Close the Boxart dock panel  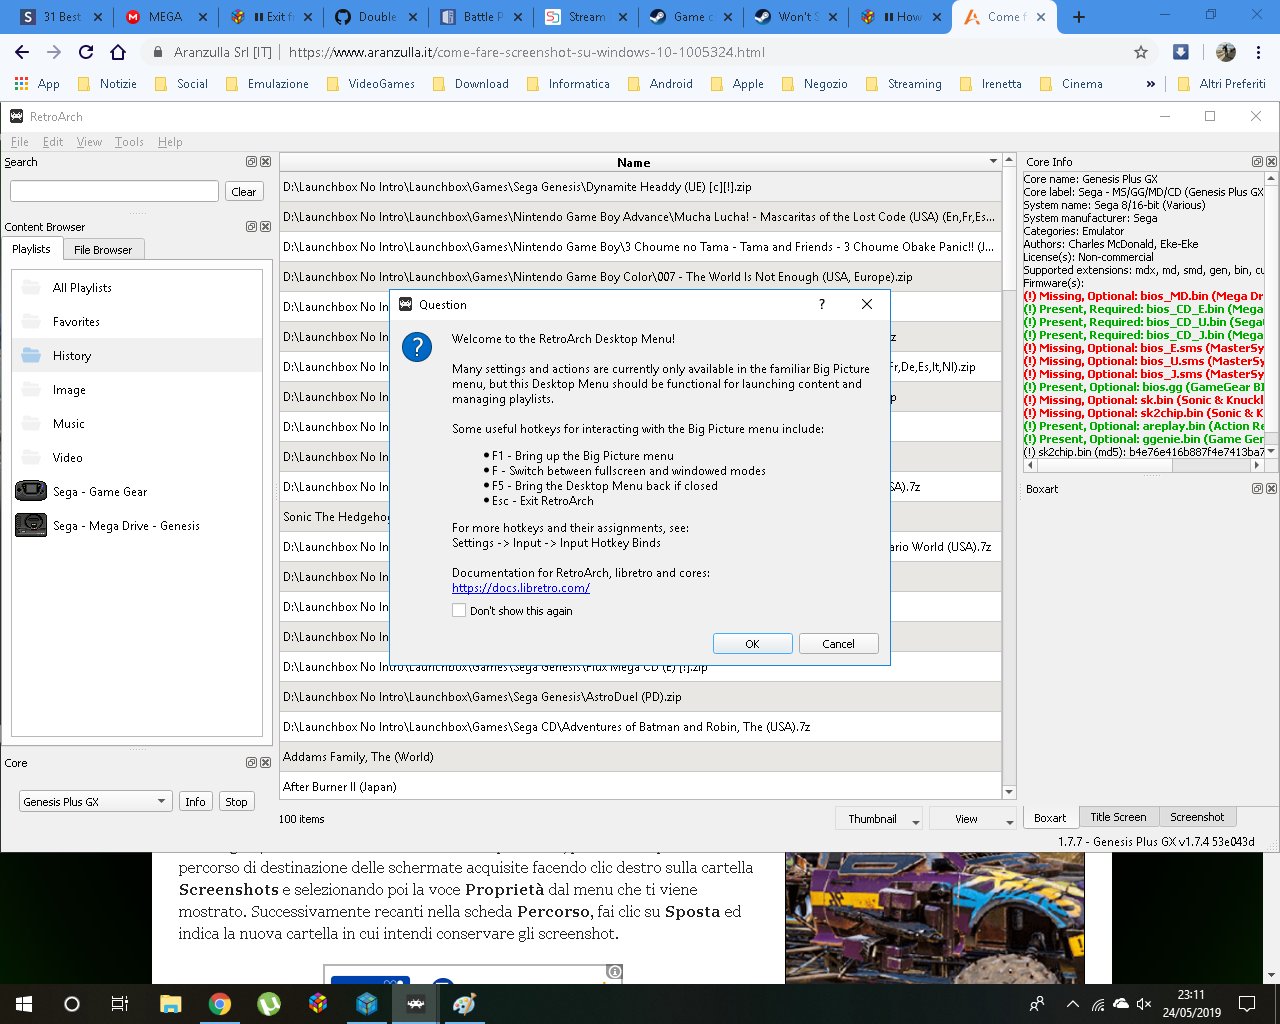tap(1271, 488)
